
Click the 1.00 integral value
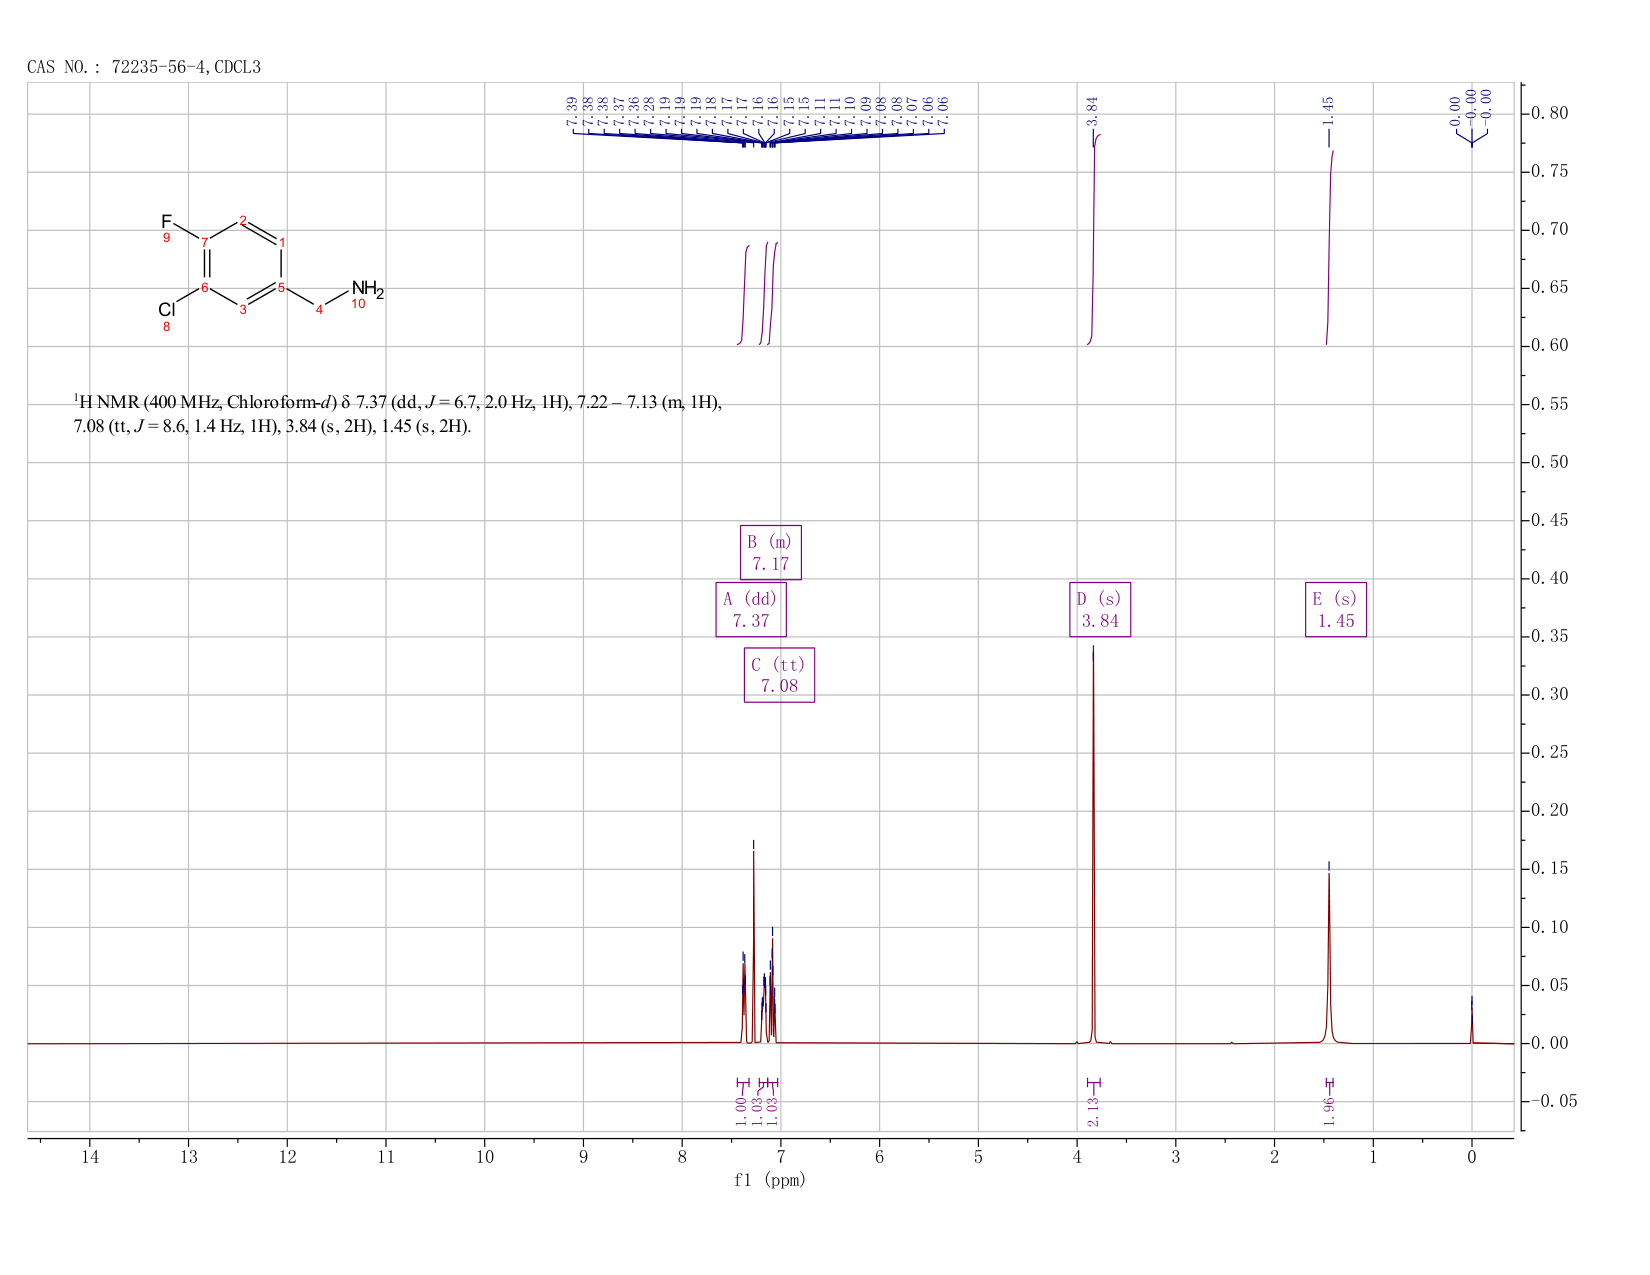coord(741,1112)
